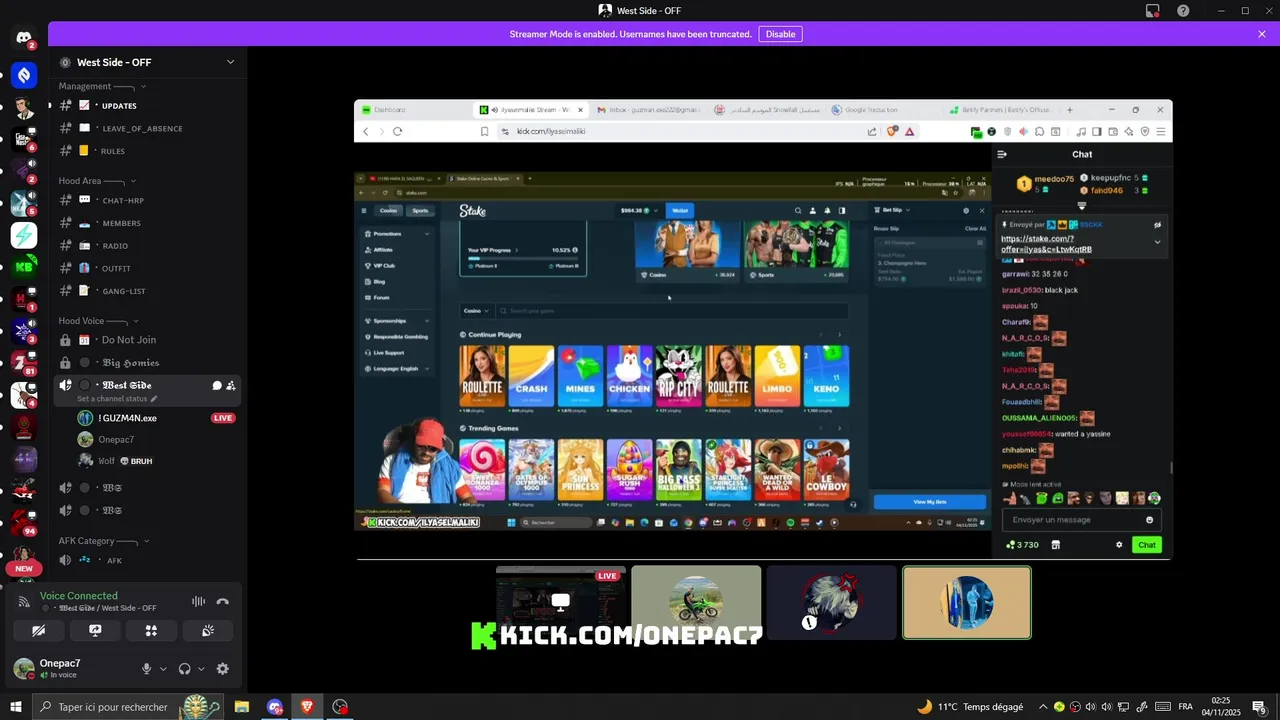Click Onepac7 avatar in user panel
Screen dimensions: 1280x720
pos(24,669)
